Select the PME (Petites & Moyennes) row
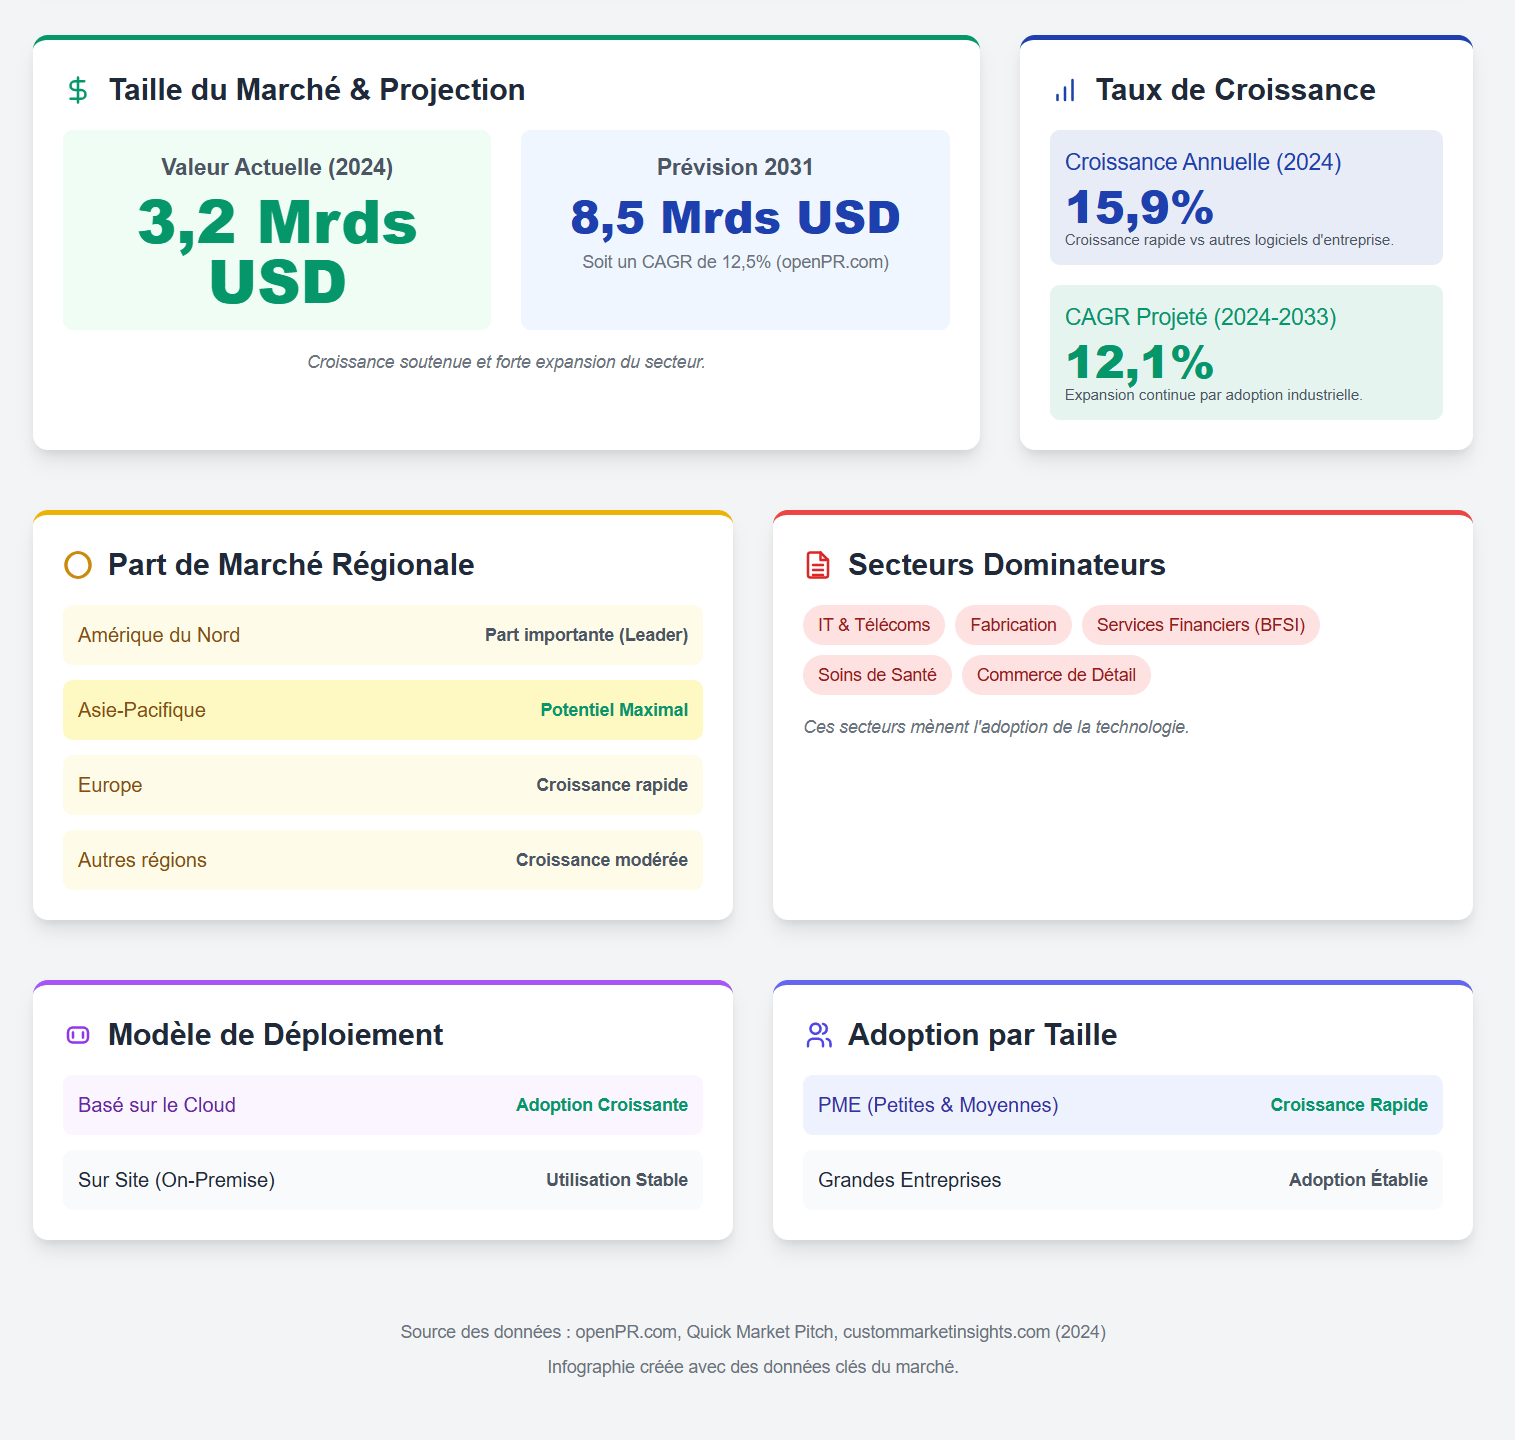 point(1123,1105)
